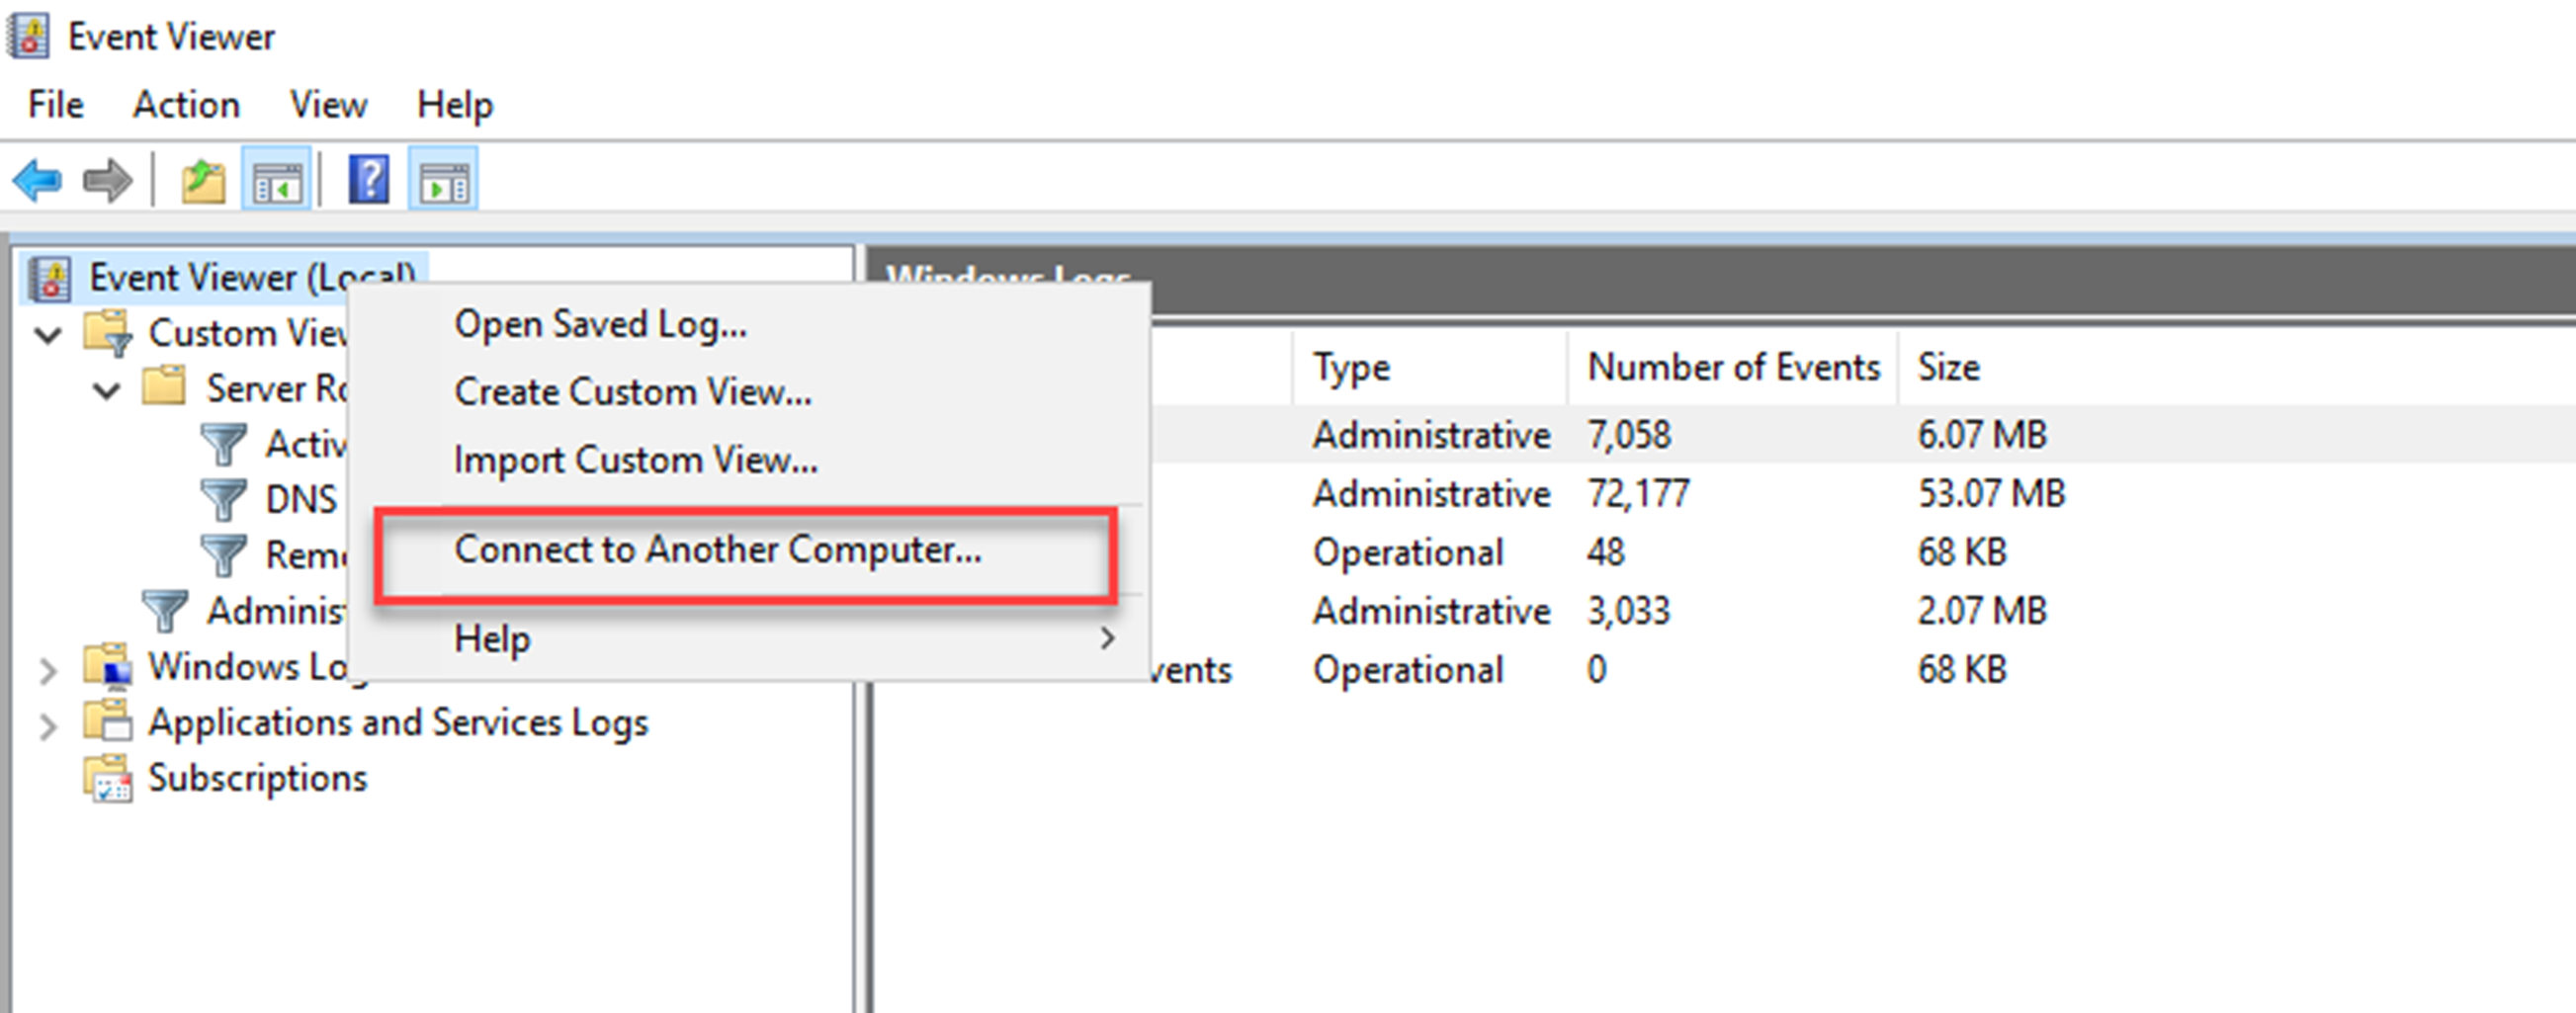Collapse the Server Roles tree node

pos(106,389)
